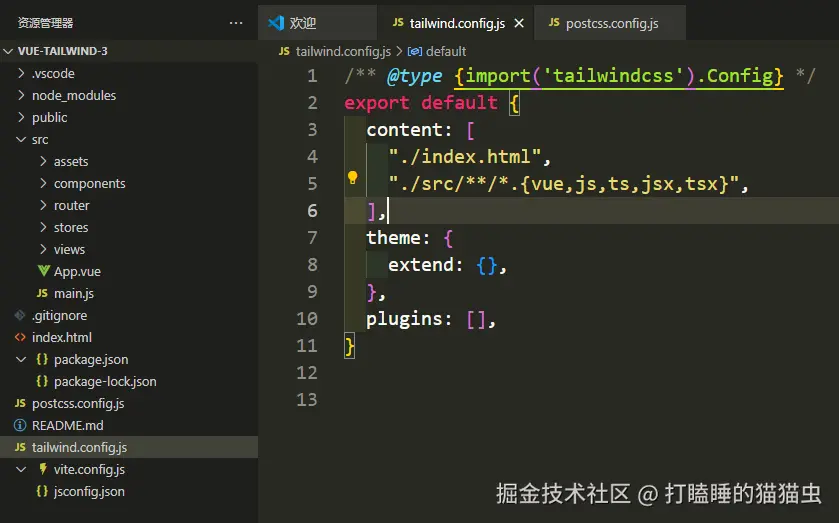Click the export keyword on line 2
The height and width of the screenshot is (523, 839).
pyautogui.click(x=377, y=103)
